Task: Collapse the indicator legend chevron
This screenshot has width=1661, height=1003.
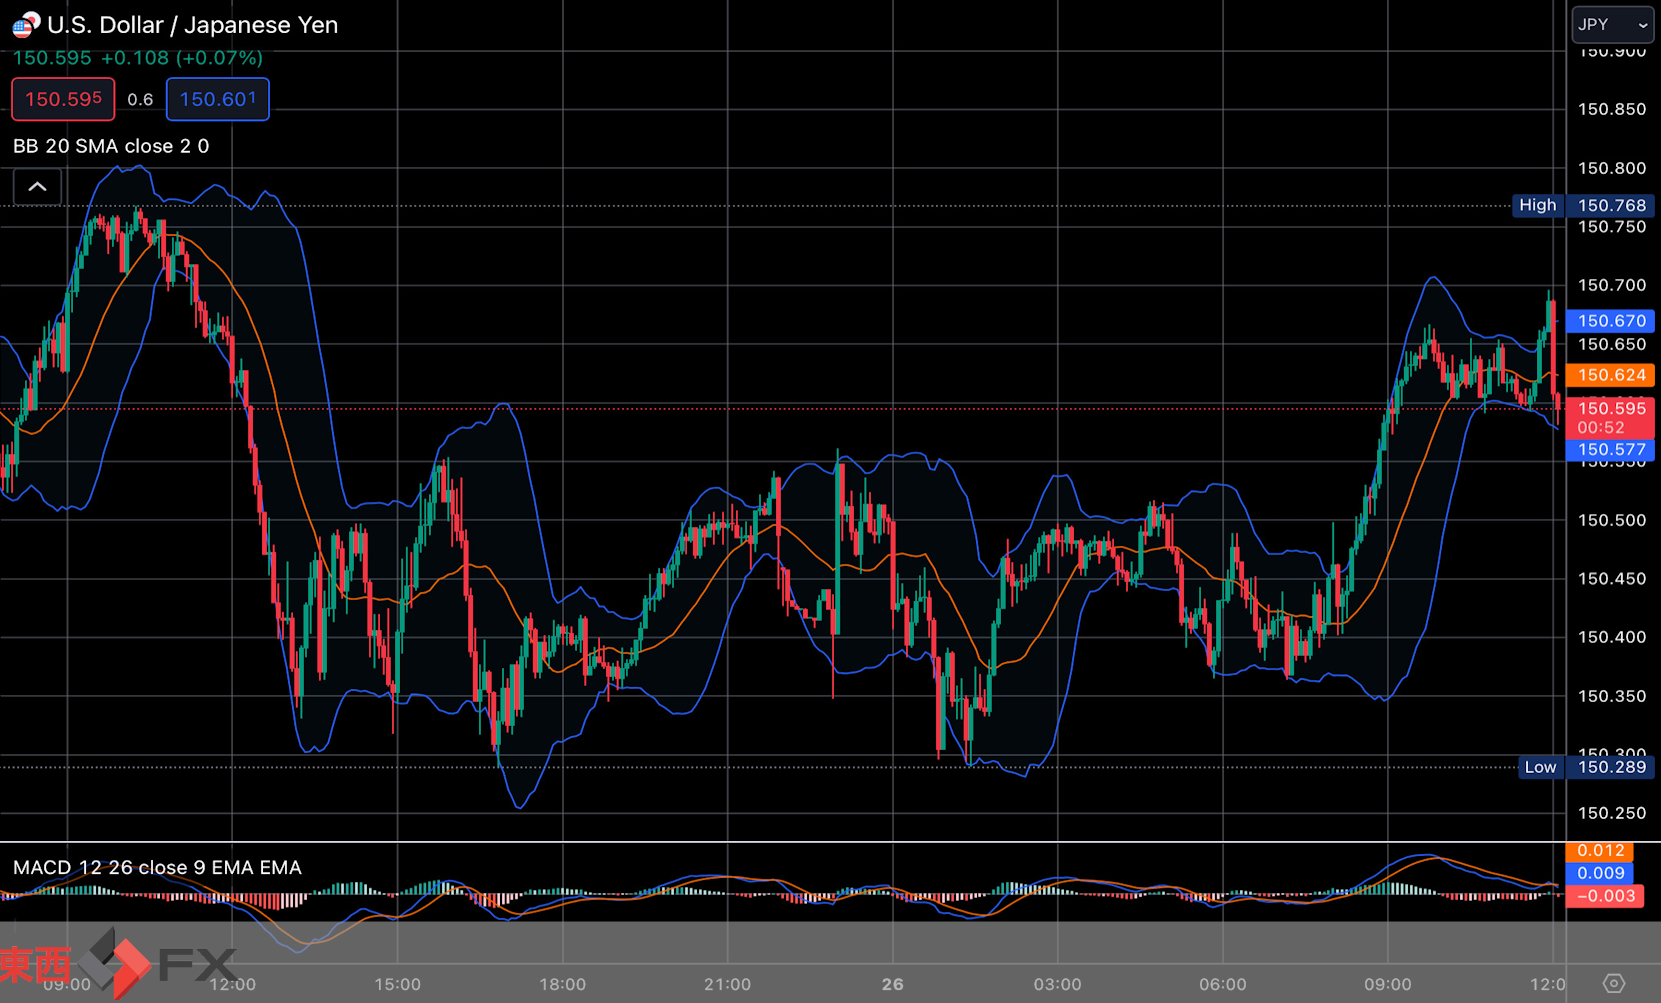Action: tap(37, 187)
